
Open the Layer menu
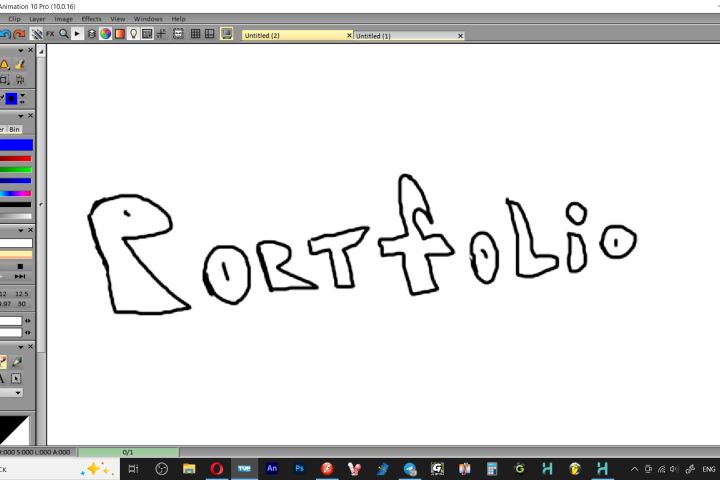(x=37, y=19)
